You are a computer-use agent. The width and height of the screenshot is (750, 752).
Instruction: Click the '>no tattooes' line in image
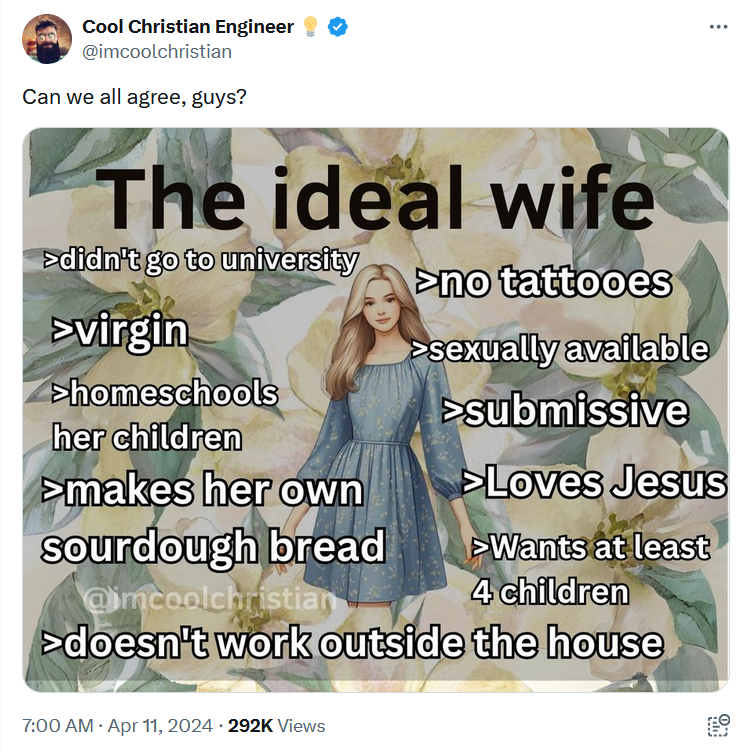(x=543, y=282)
